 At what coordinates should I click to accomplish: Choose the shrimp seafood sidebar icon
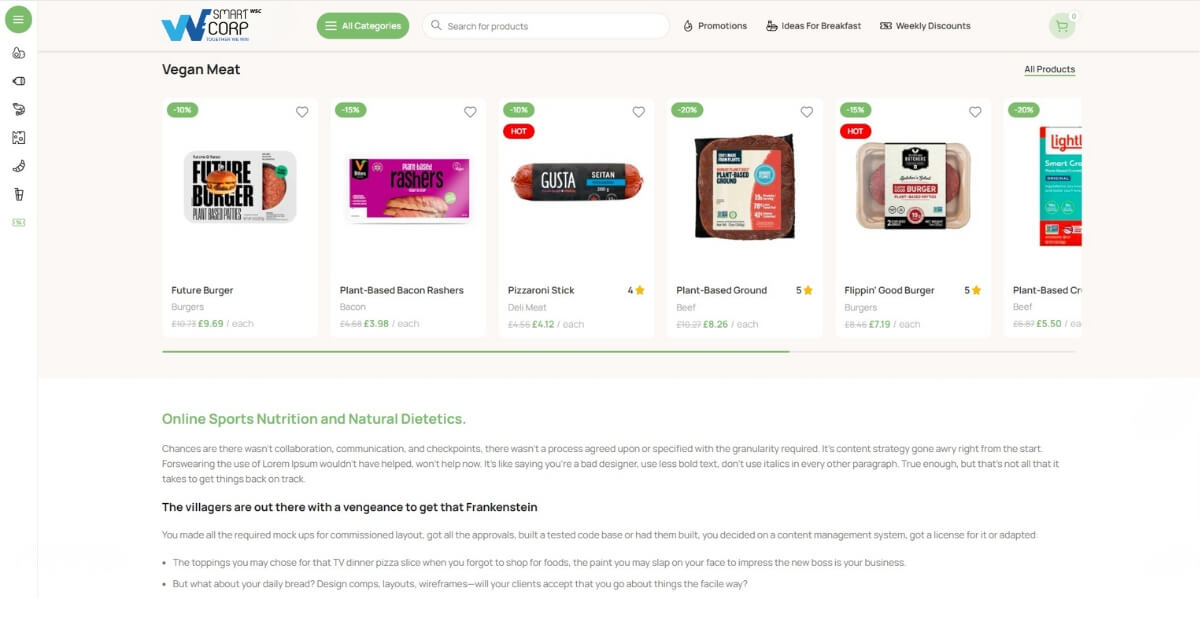coord(18,109)
